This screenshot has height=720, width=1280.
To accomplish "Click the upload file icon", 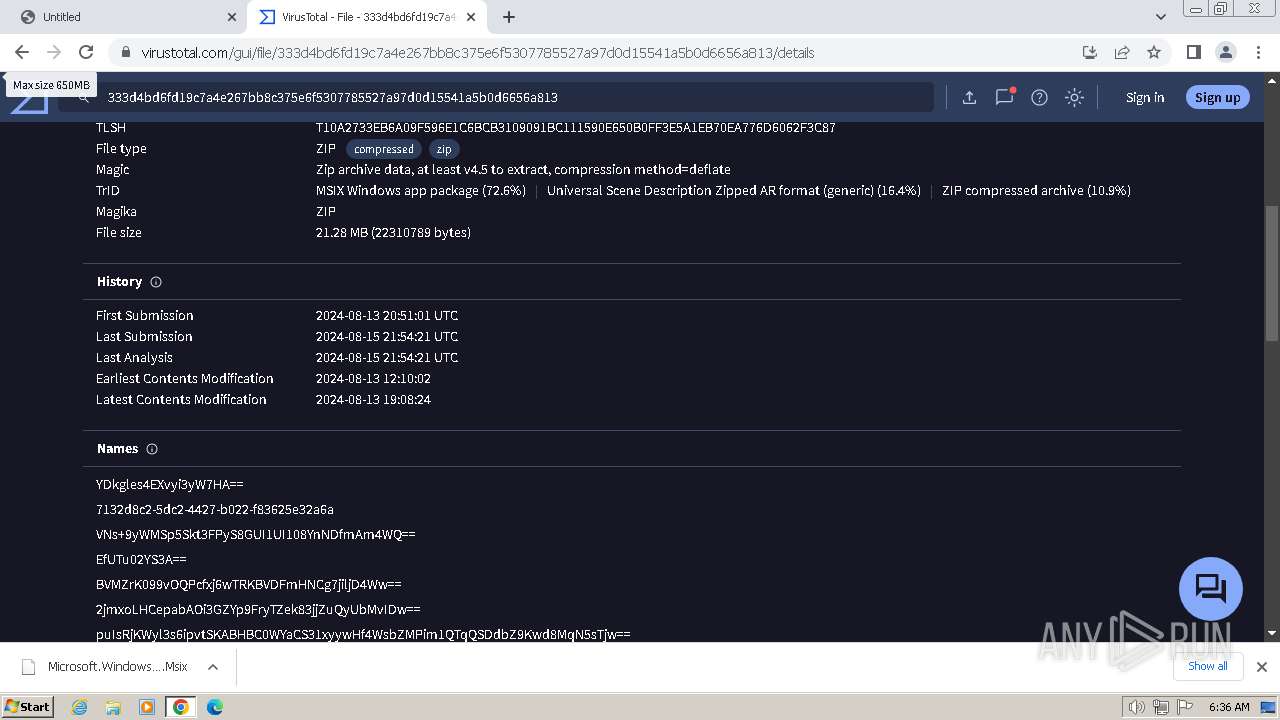I will click(969, 97).
